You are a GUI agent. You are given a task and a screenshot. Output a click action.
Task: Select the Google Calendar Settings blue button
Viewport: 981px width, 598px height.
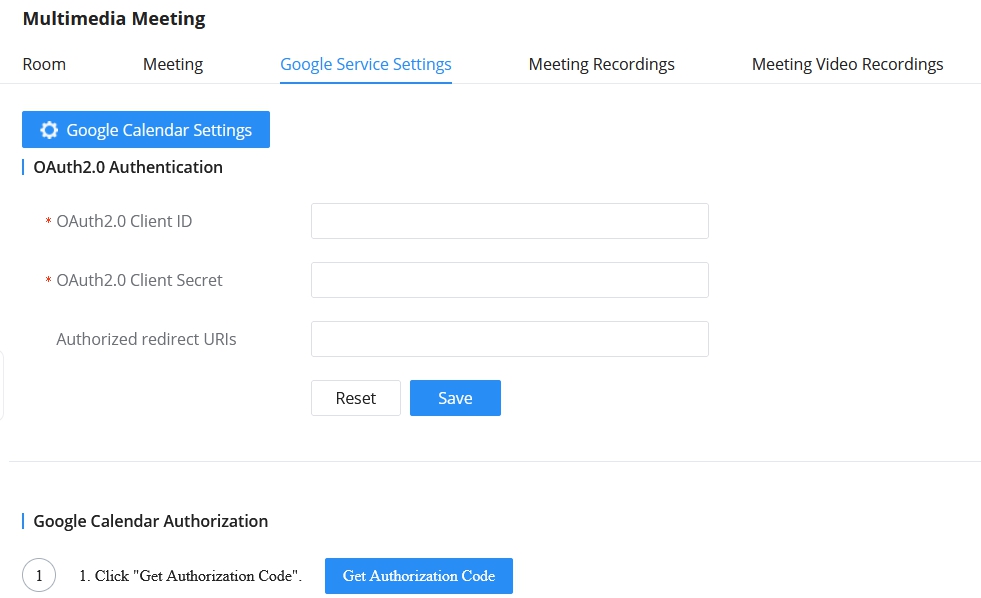(x=145, y=129)
